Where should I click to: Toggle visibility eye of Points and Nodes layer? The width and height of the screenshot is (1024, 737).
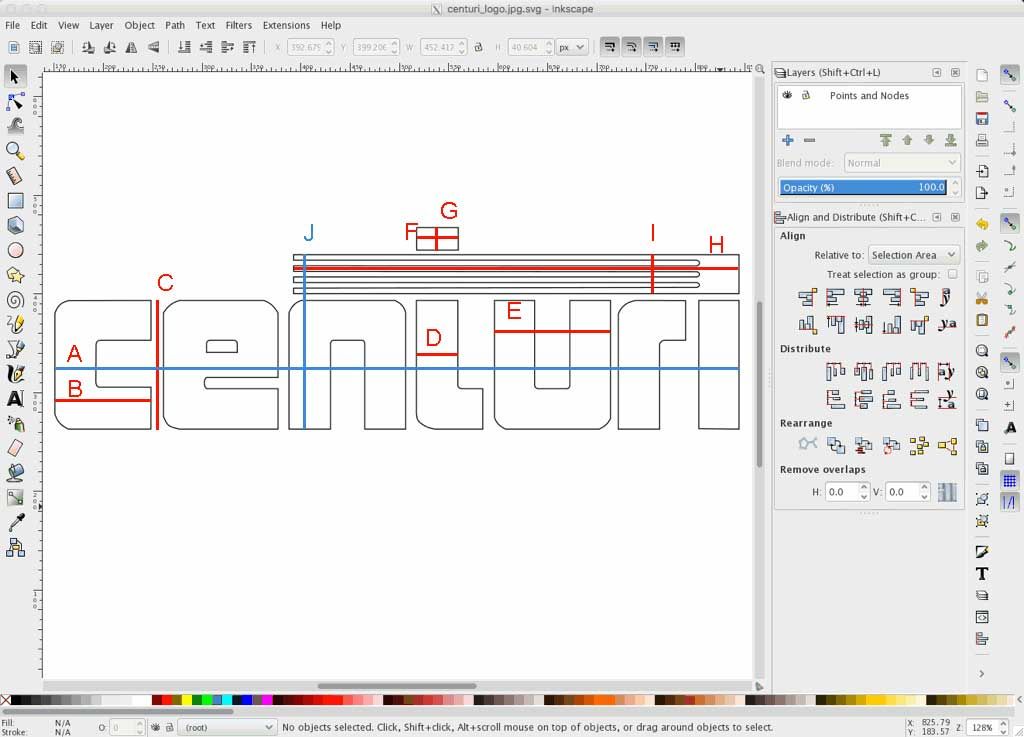point(788,96)
